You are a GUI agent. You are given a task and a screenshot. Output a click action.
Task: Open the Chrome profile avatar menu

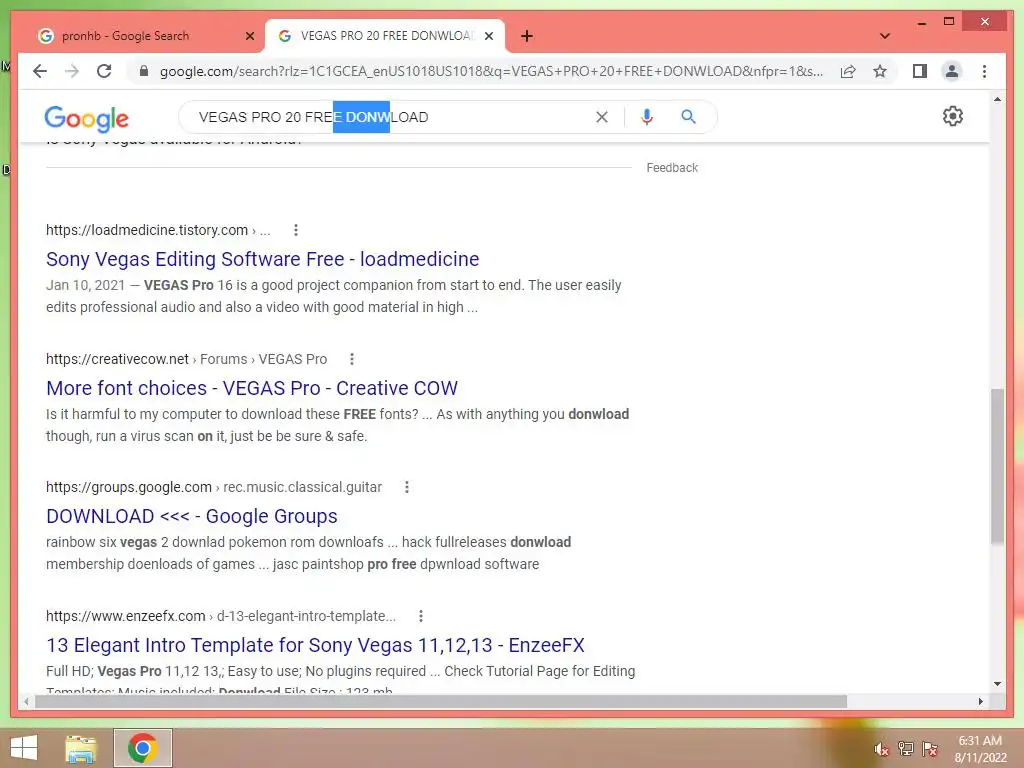952,71
